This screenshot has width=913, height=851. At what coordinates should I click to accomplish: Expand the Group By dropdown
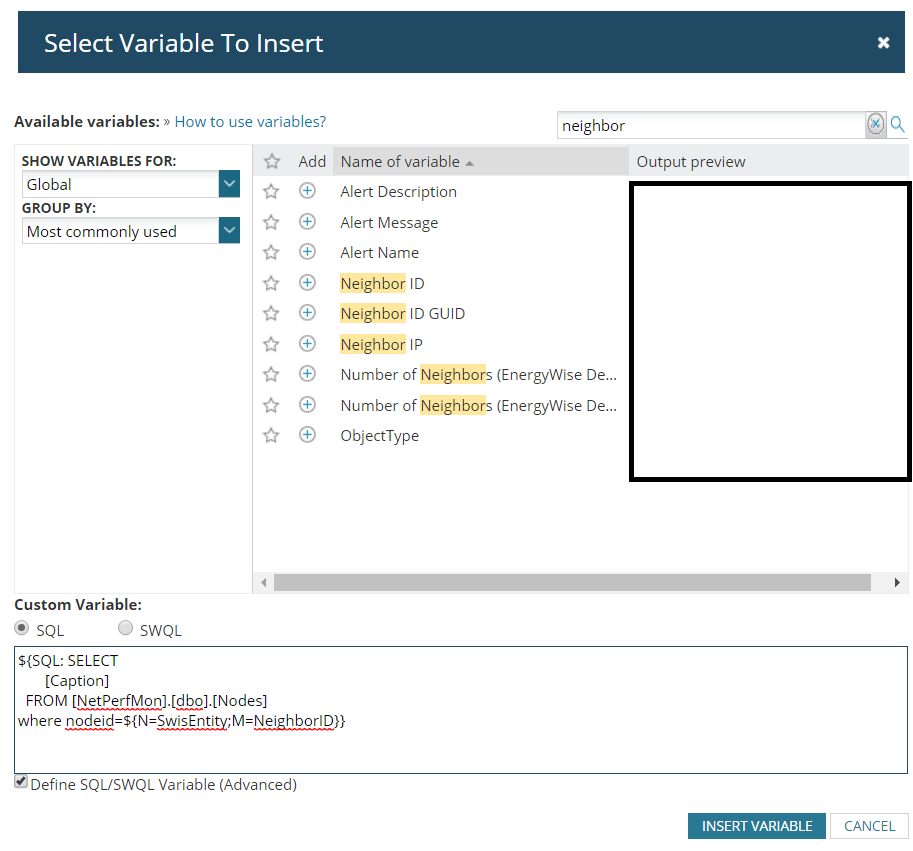tap(230, 231)
